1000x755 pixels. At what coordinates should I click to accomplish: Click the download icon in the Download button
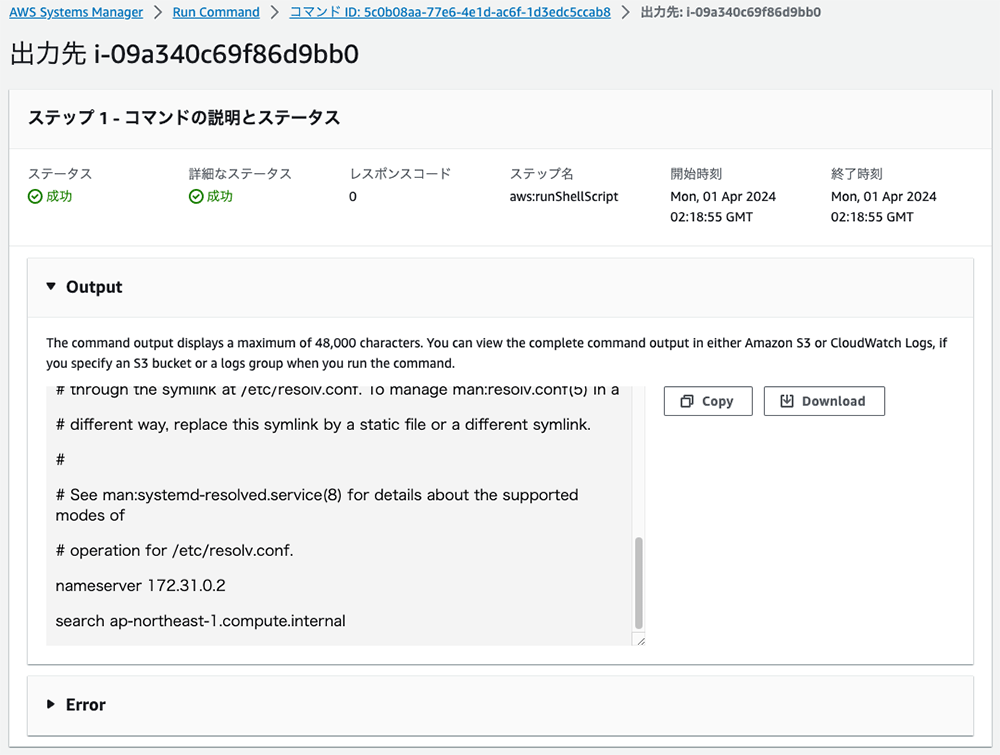tap(787, 401)
